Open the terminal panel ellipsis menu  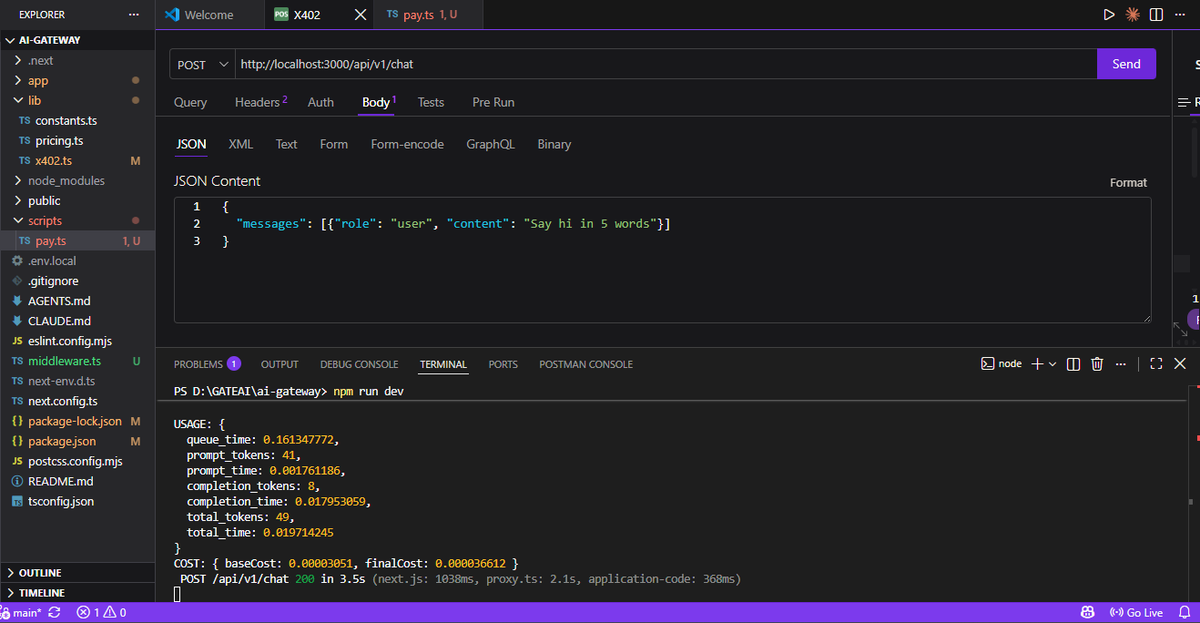[1120, 364]
